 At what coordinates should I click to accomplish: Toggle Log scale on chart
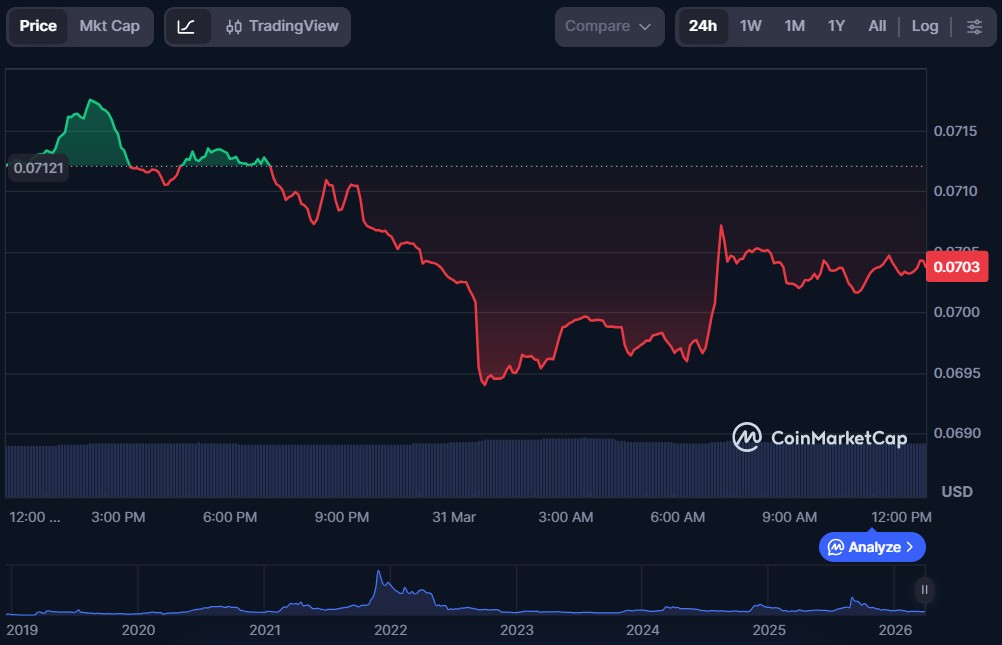(925, 27)
